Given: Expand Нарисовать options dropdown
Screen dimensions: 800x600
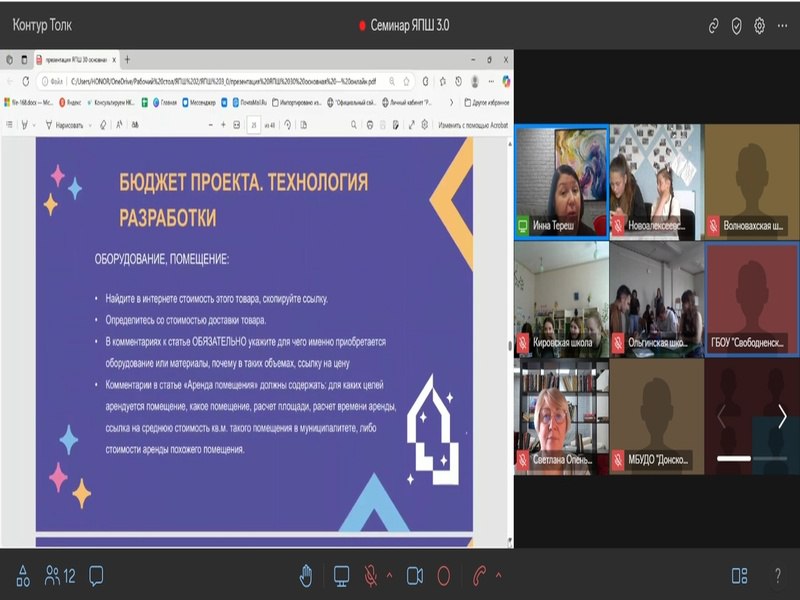Looking at the screenshot, I should [90, 125].
